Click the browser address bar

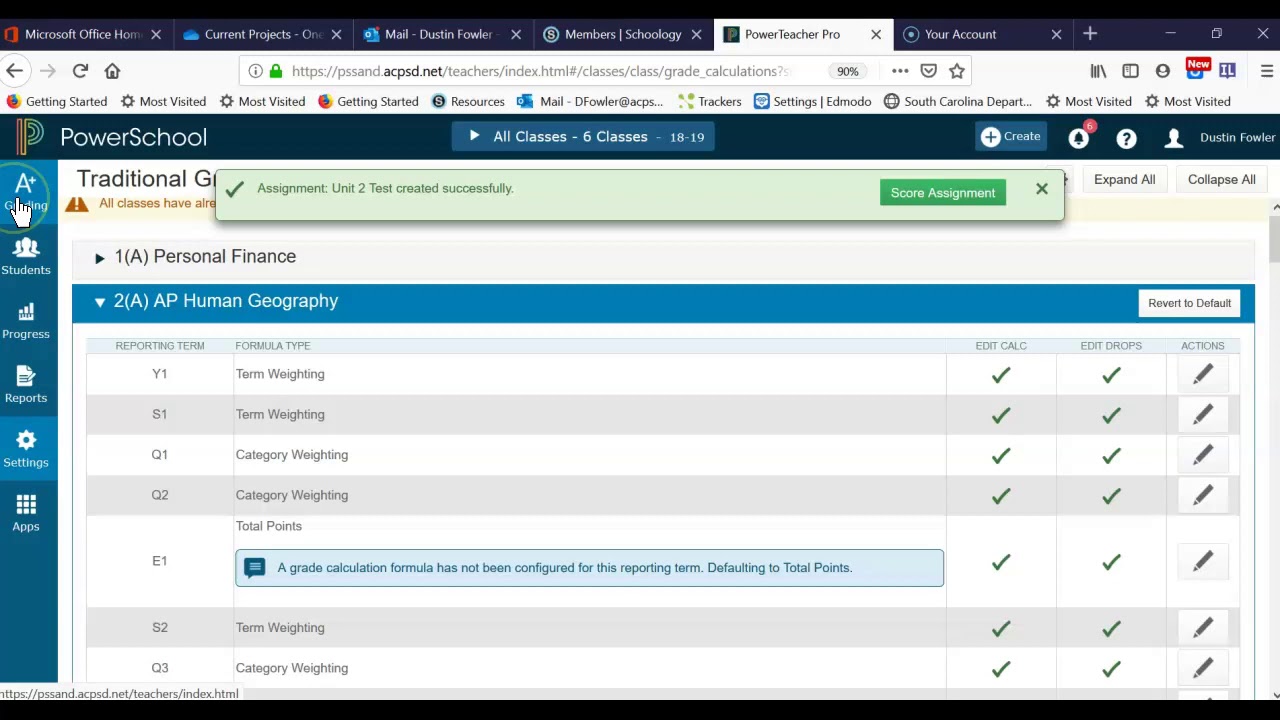point(540,71)
